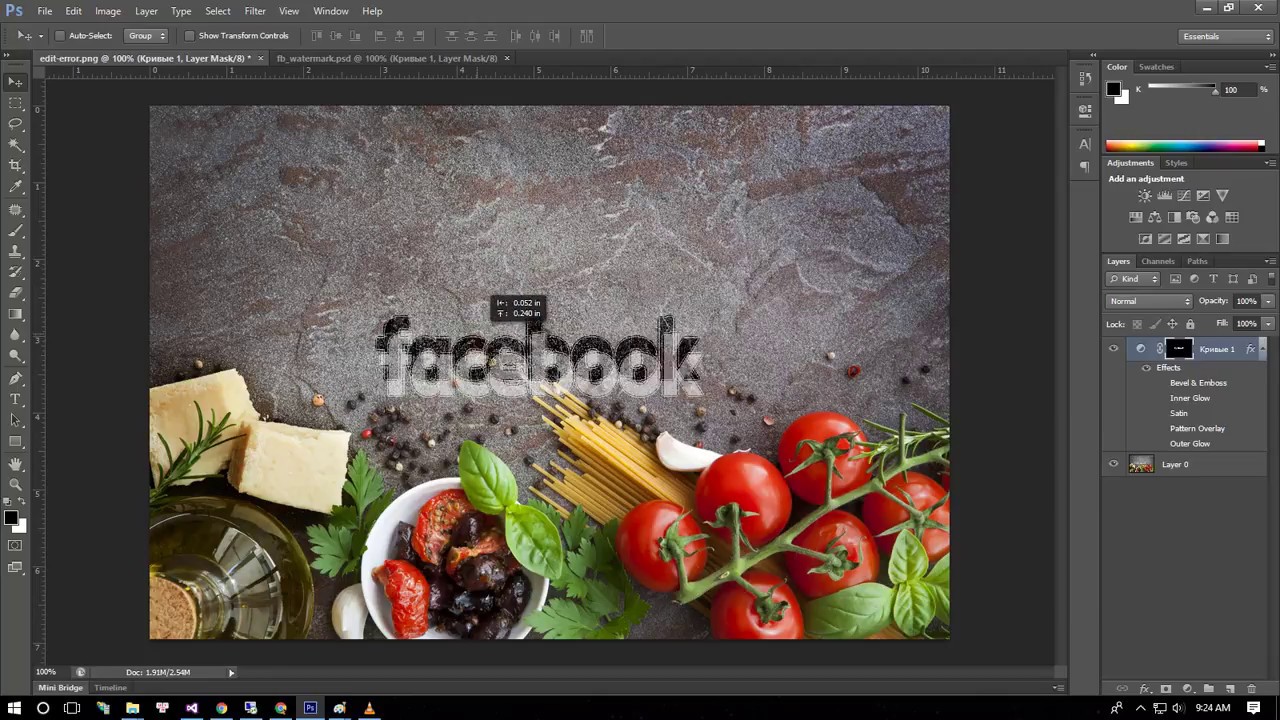1280x720 pixels.
Task: Hide Layer 0 visibility eye
Action: pyautogui.click(x=1113, y=464)
